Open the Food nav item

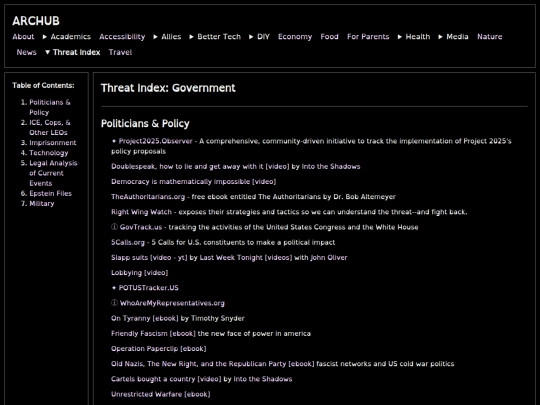point(329,37)
